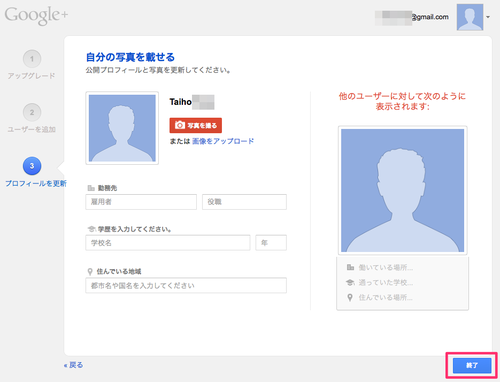
Task: Click the 画像をアップロード link
Action: click(223, 141)
